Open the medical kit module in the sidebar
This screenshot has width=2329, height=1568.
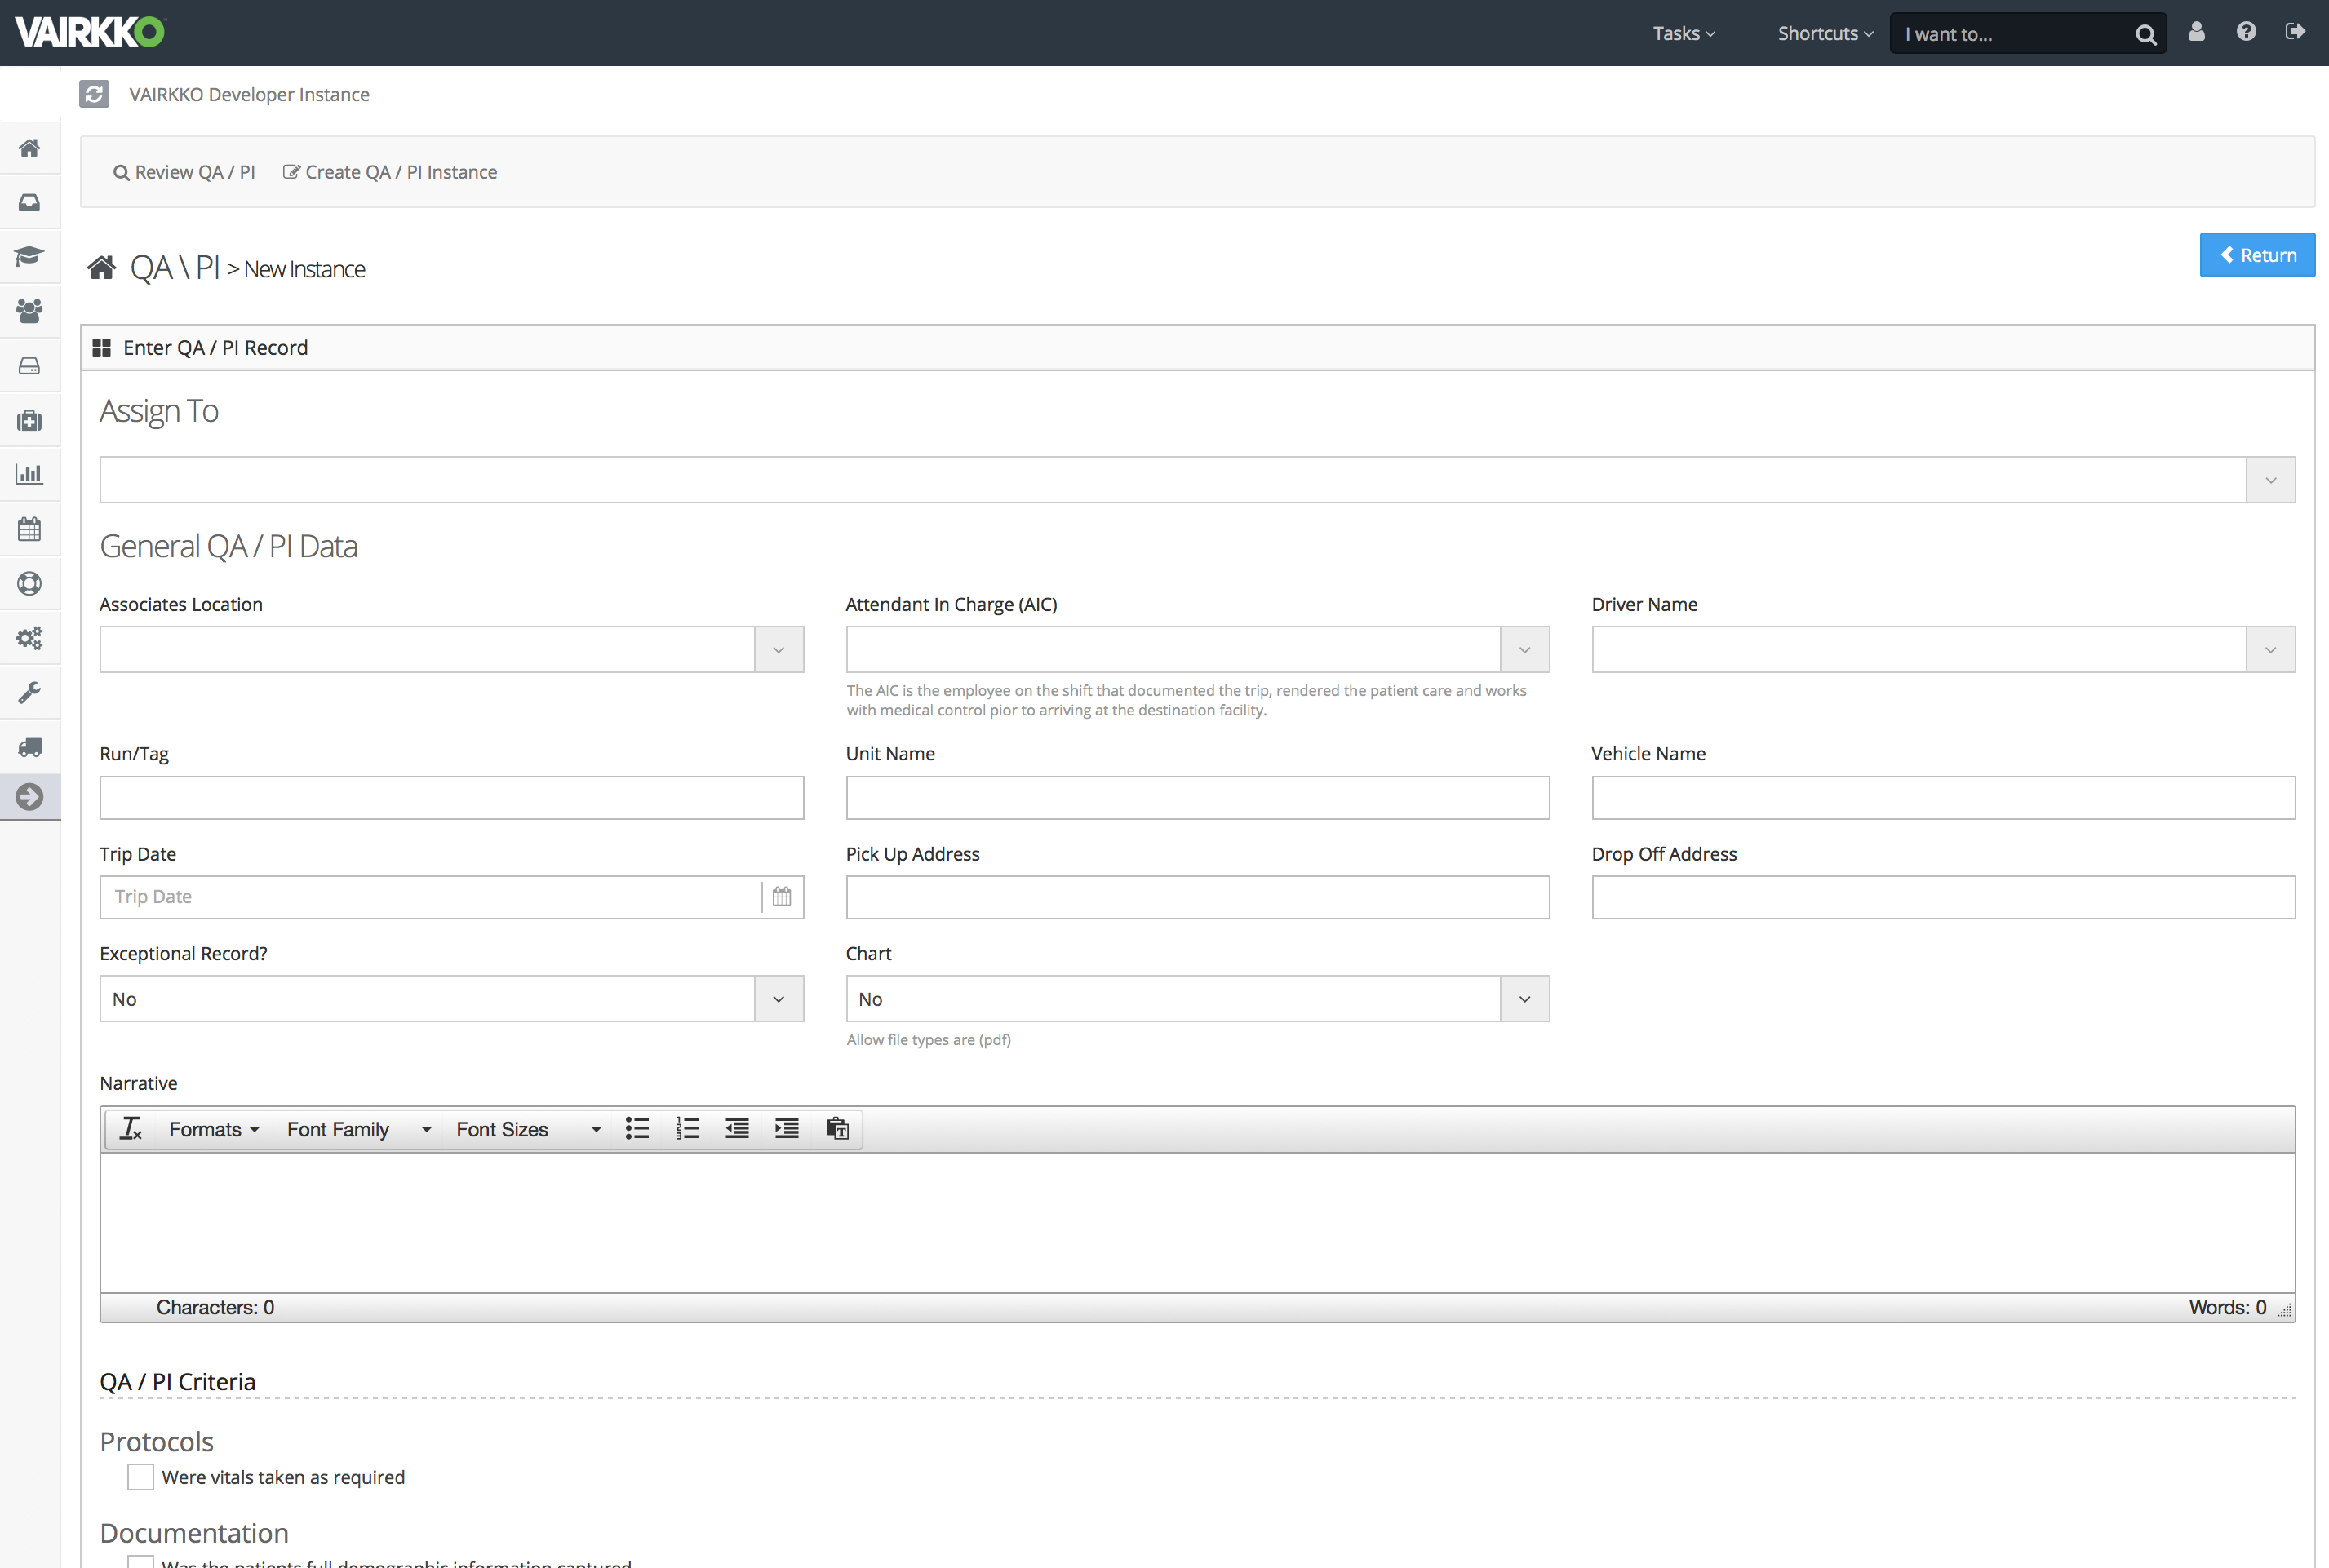pos(30,420)
